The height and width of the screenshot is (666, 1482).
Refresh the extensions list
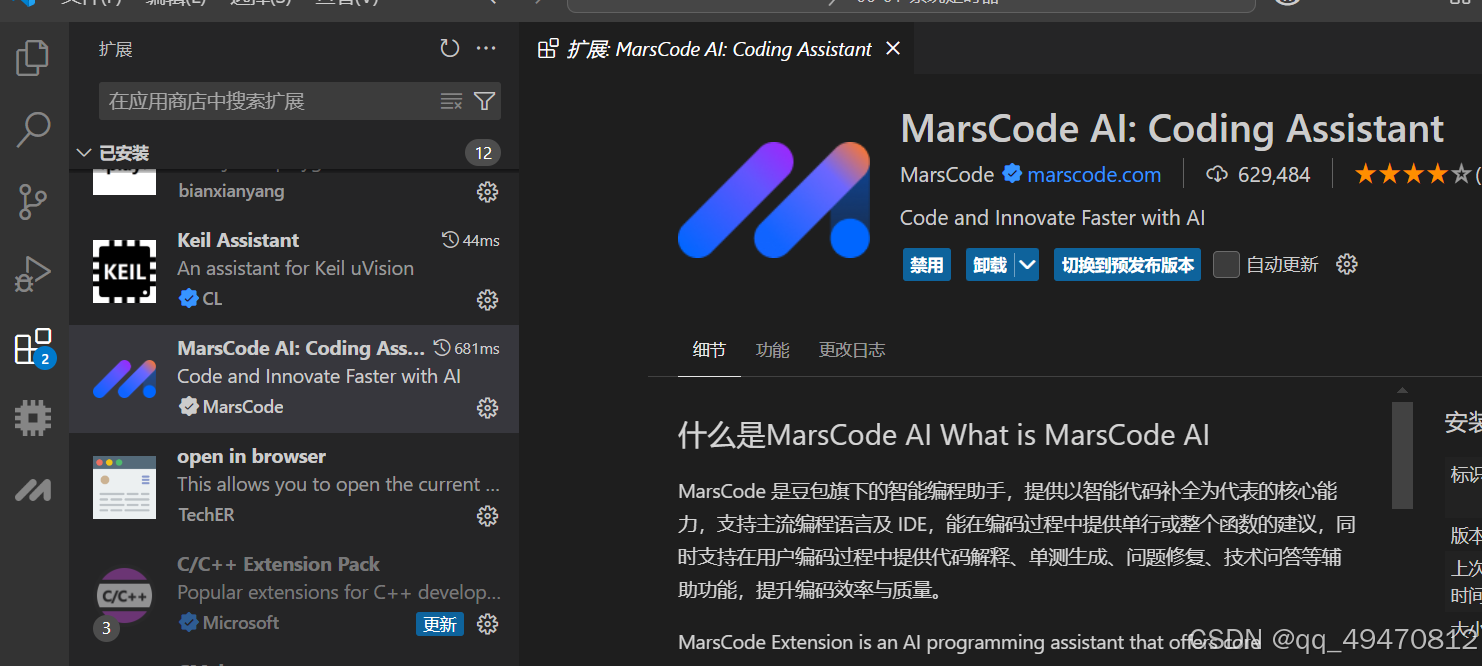point(450,48)
